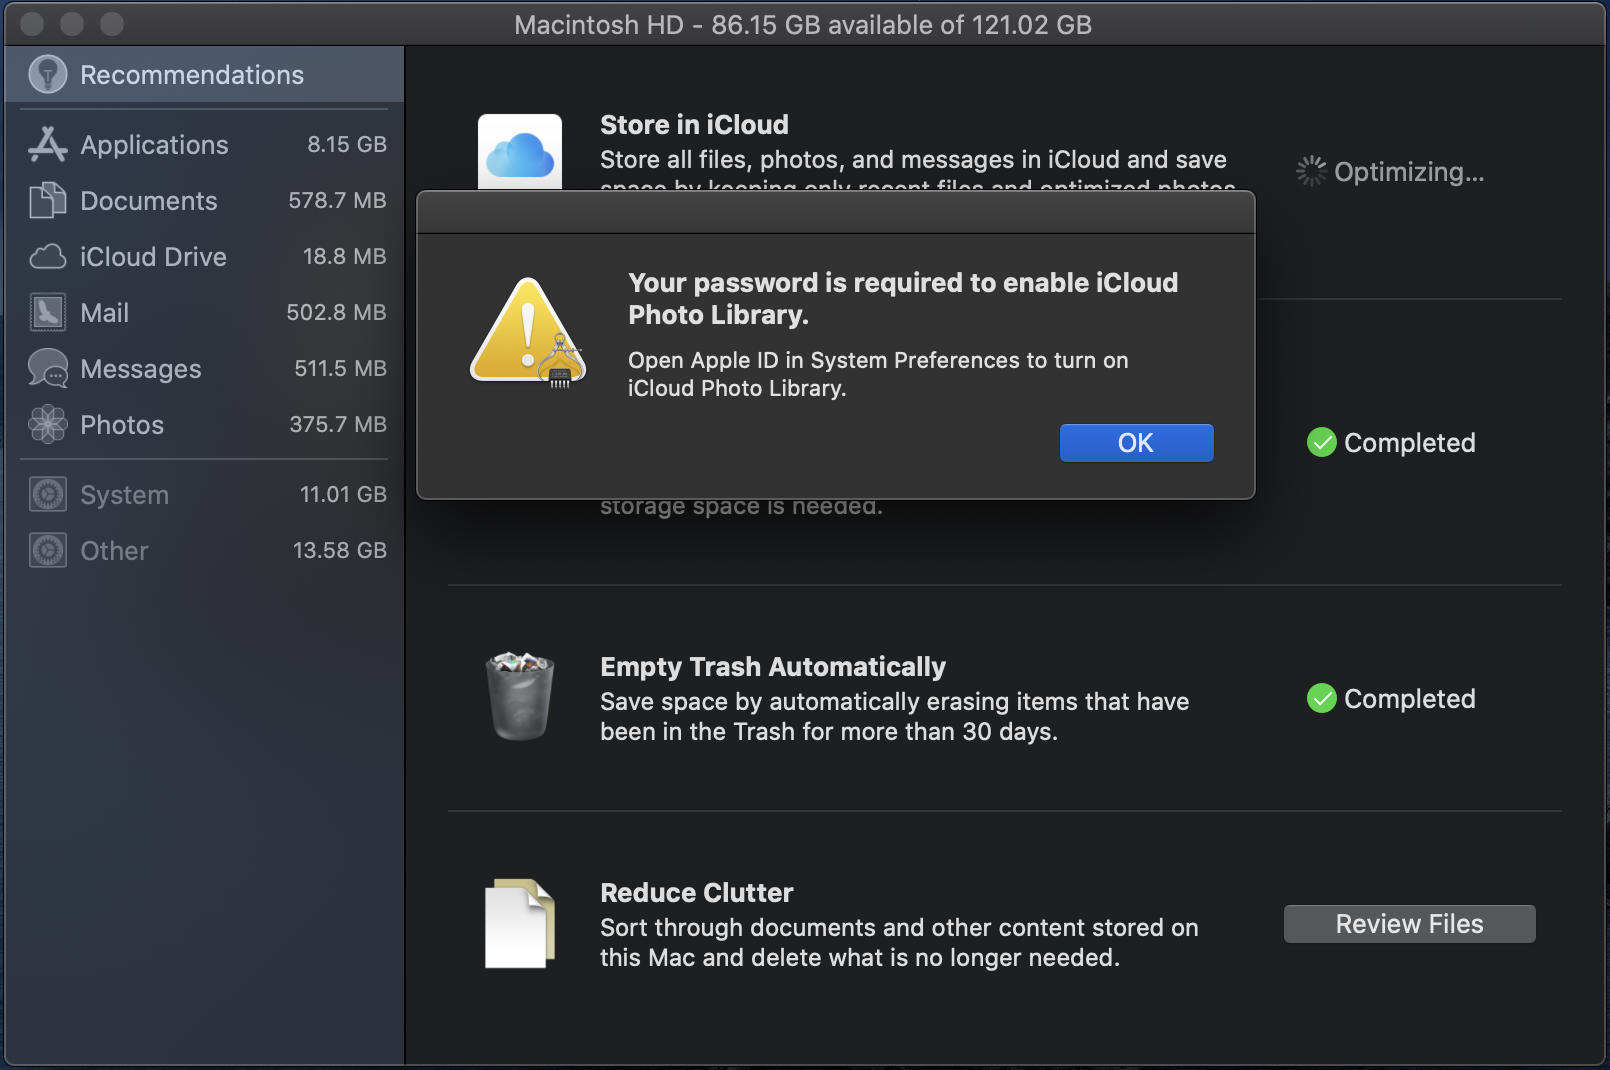The height and width of the screenshot is (1070, 1610).
Task: Click the System size 11.01 GB
Action: point(343,495)
